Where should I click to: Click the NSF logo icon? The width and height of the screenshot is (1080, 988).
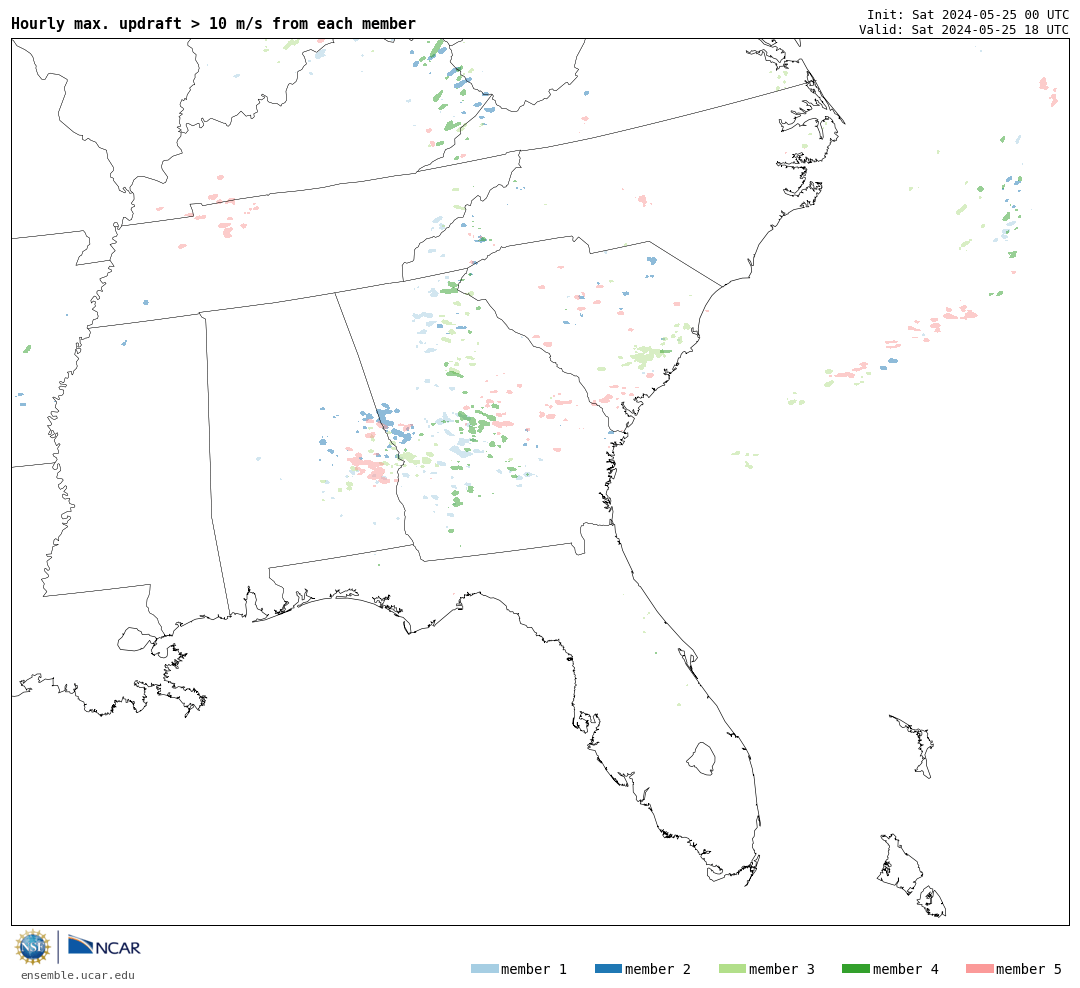point(32,947)
